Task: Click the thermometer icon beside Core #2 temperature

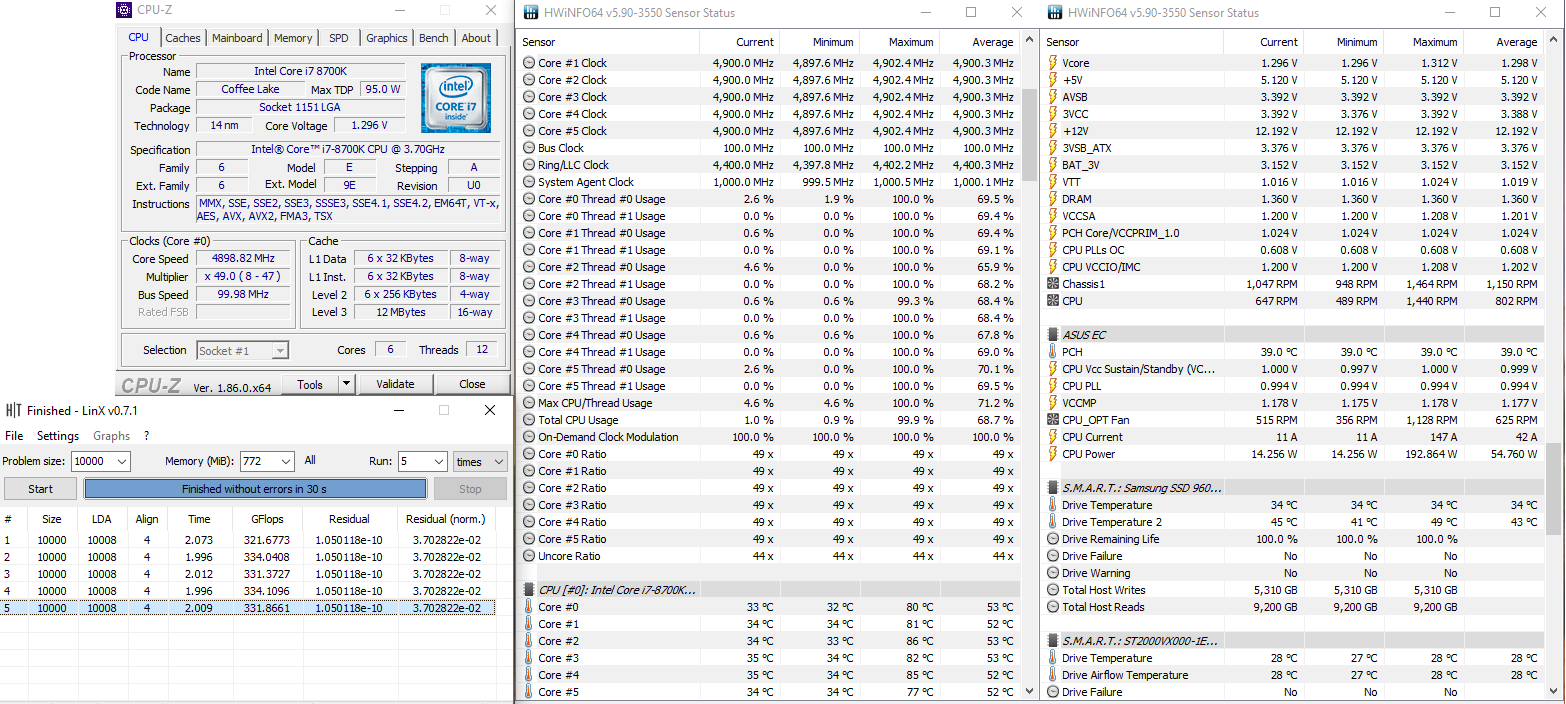Action: point(529,641)
